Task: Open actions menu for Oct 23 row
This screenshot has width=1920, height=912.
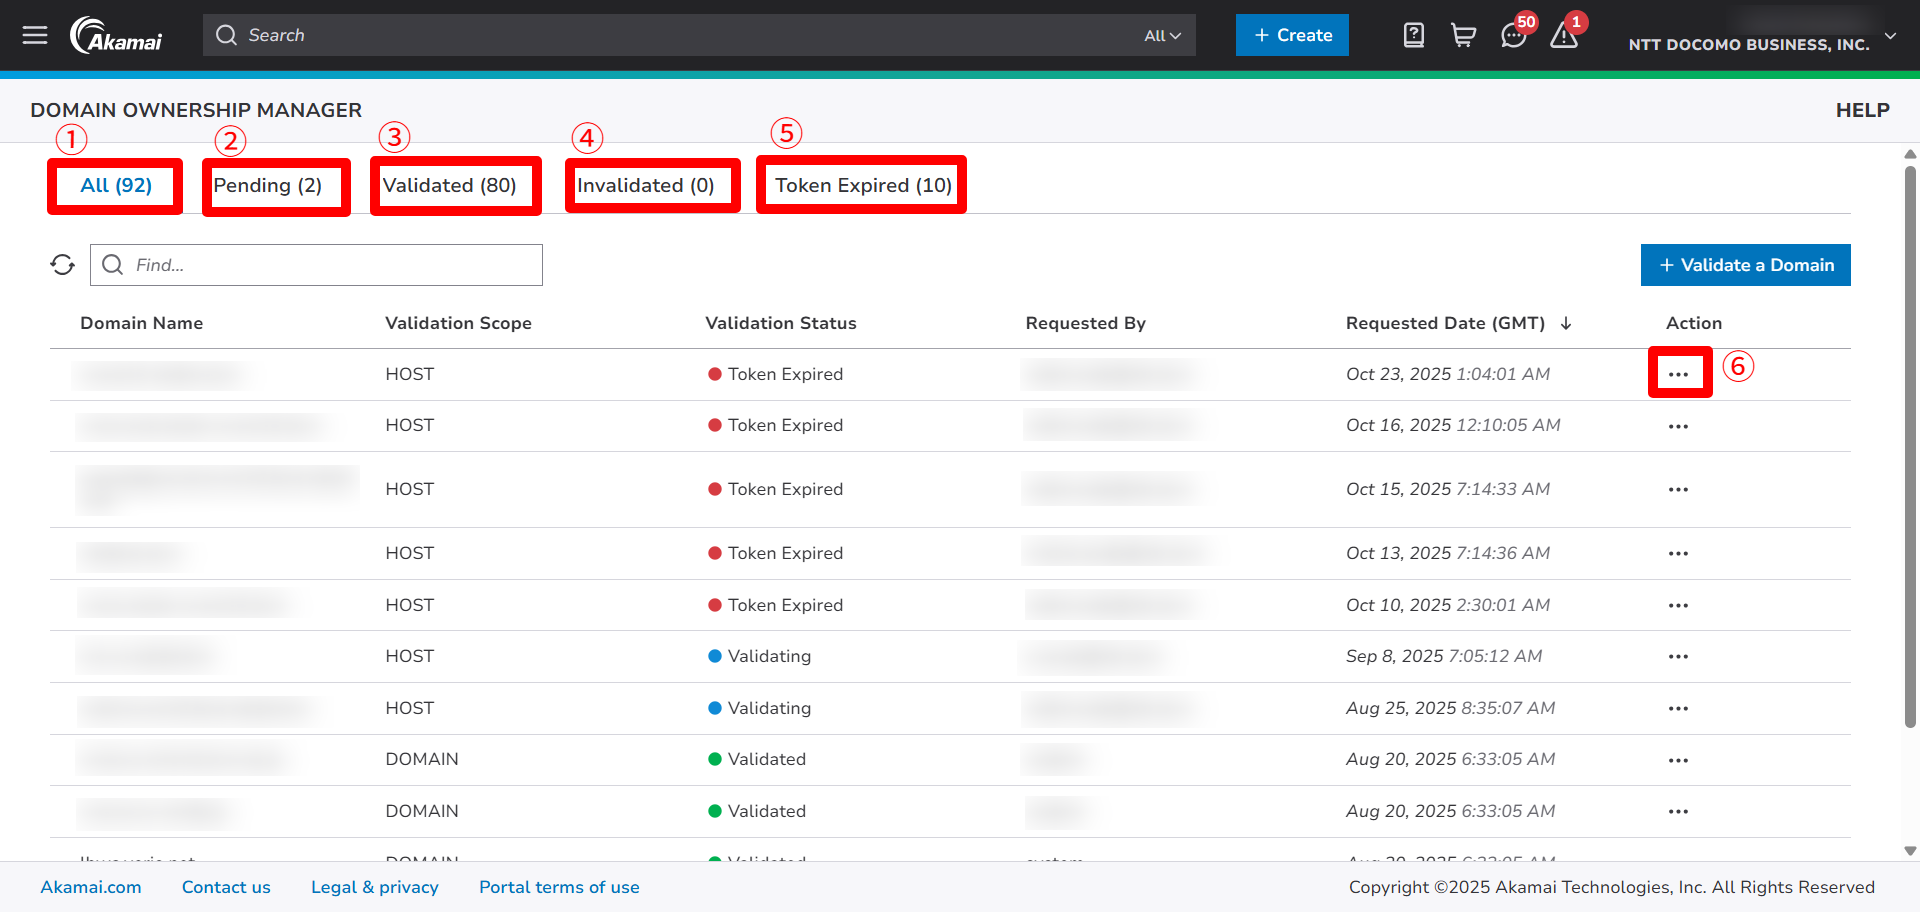Action: pos(1678,374)
